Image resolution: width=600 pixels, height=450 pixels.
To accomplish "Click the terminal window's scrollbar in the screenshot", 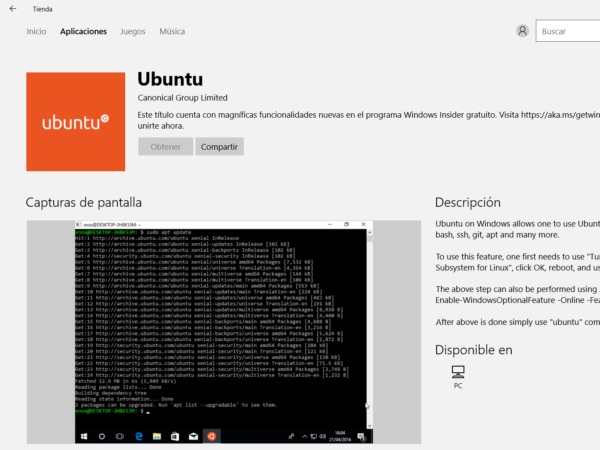I will 369,329.
